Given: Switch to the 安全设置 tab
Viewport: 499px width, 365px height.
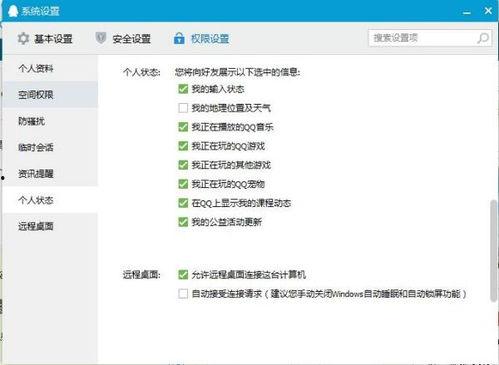Looking at the screenshot, I should point(123,39).
